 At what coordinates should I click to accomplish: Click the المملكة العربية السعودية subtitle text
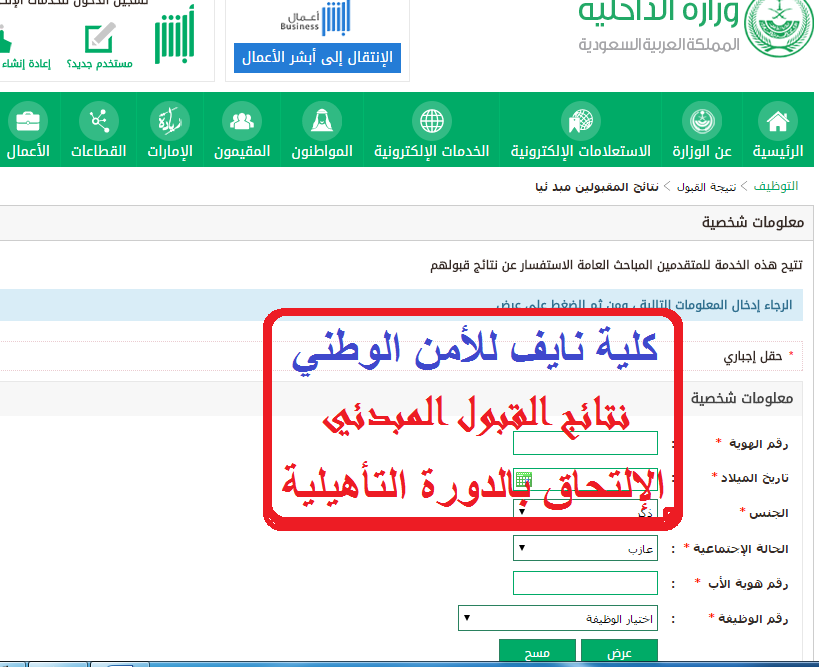point(659,44)
